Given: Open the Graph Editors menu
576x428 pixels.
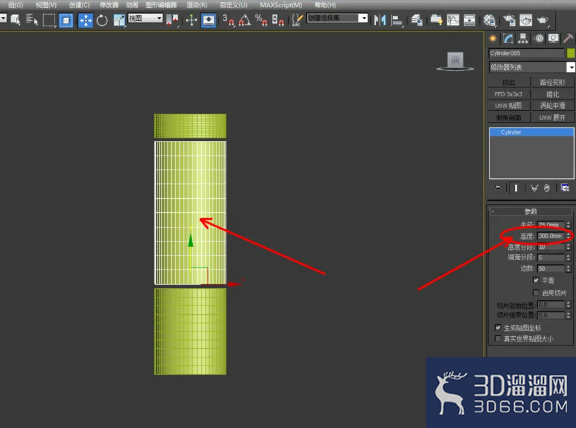Looking at the screenshot, I should (x=161, y=5).
